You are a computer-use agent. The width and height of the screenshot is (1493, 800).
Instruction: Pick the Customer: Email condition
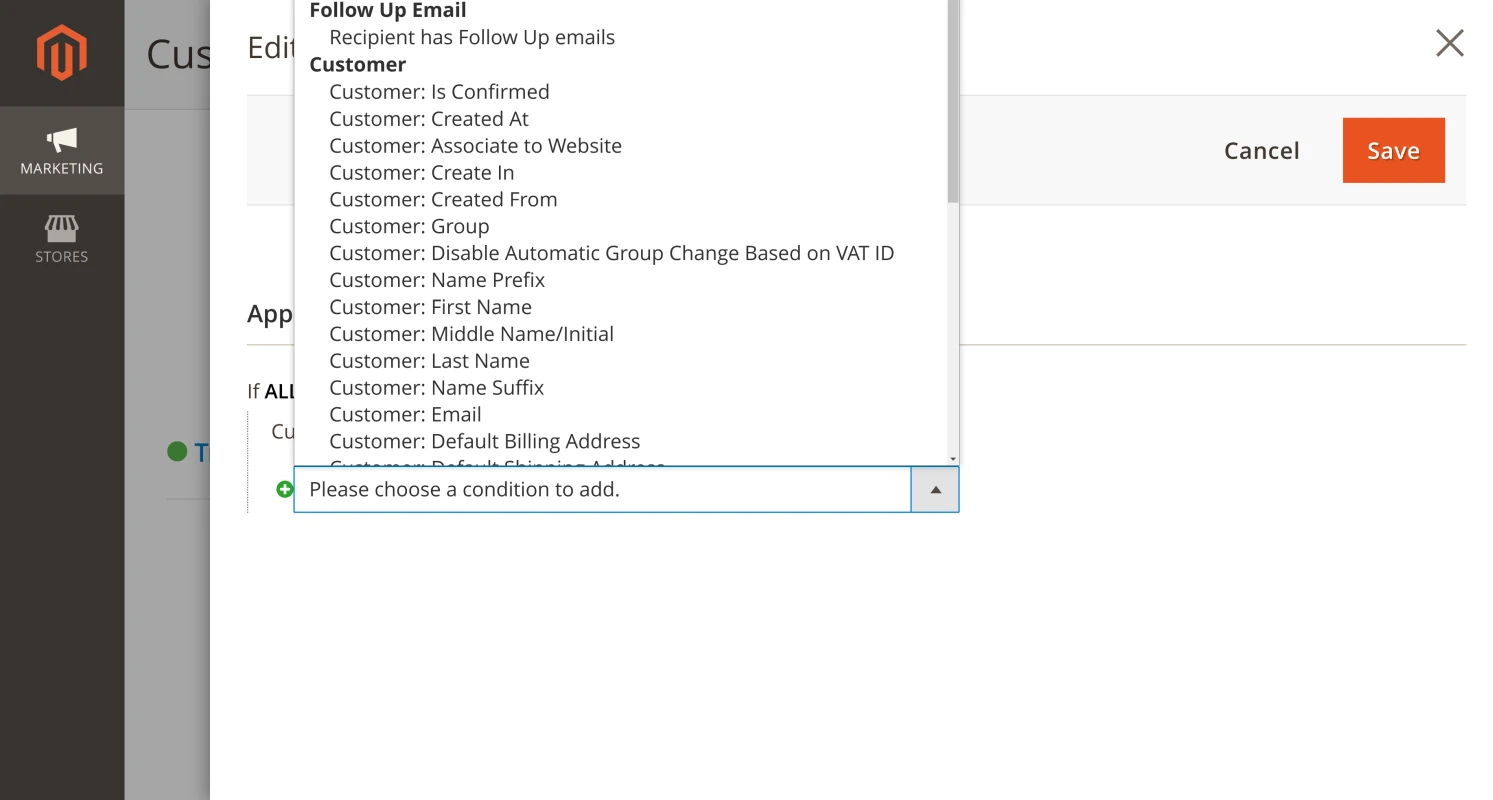click(x=405, y=414)
